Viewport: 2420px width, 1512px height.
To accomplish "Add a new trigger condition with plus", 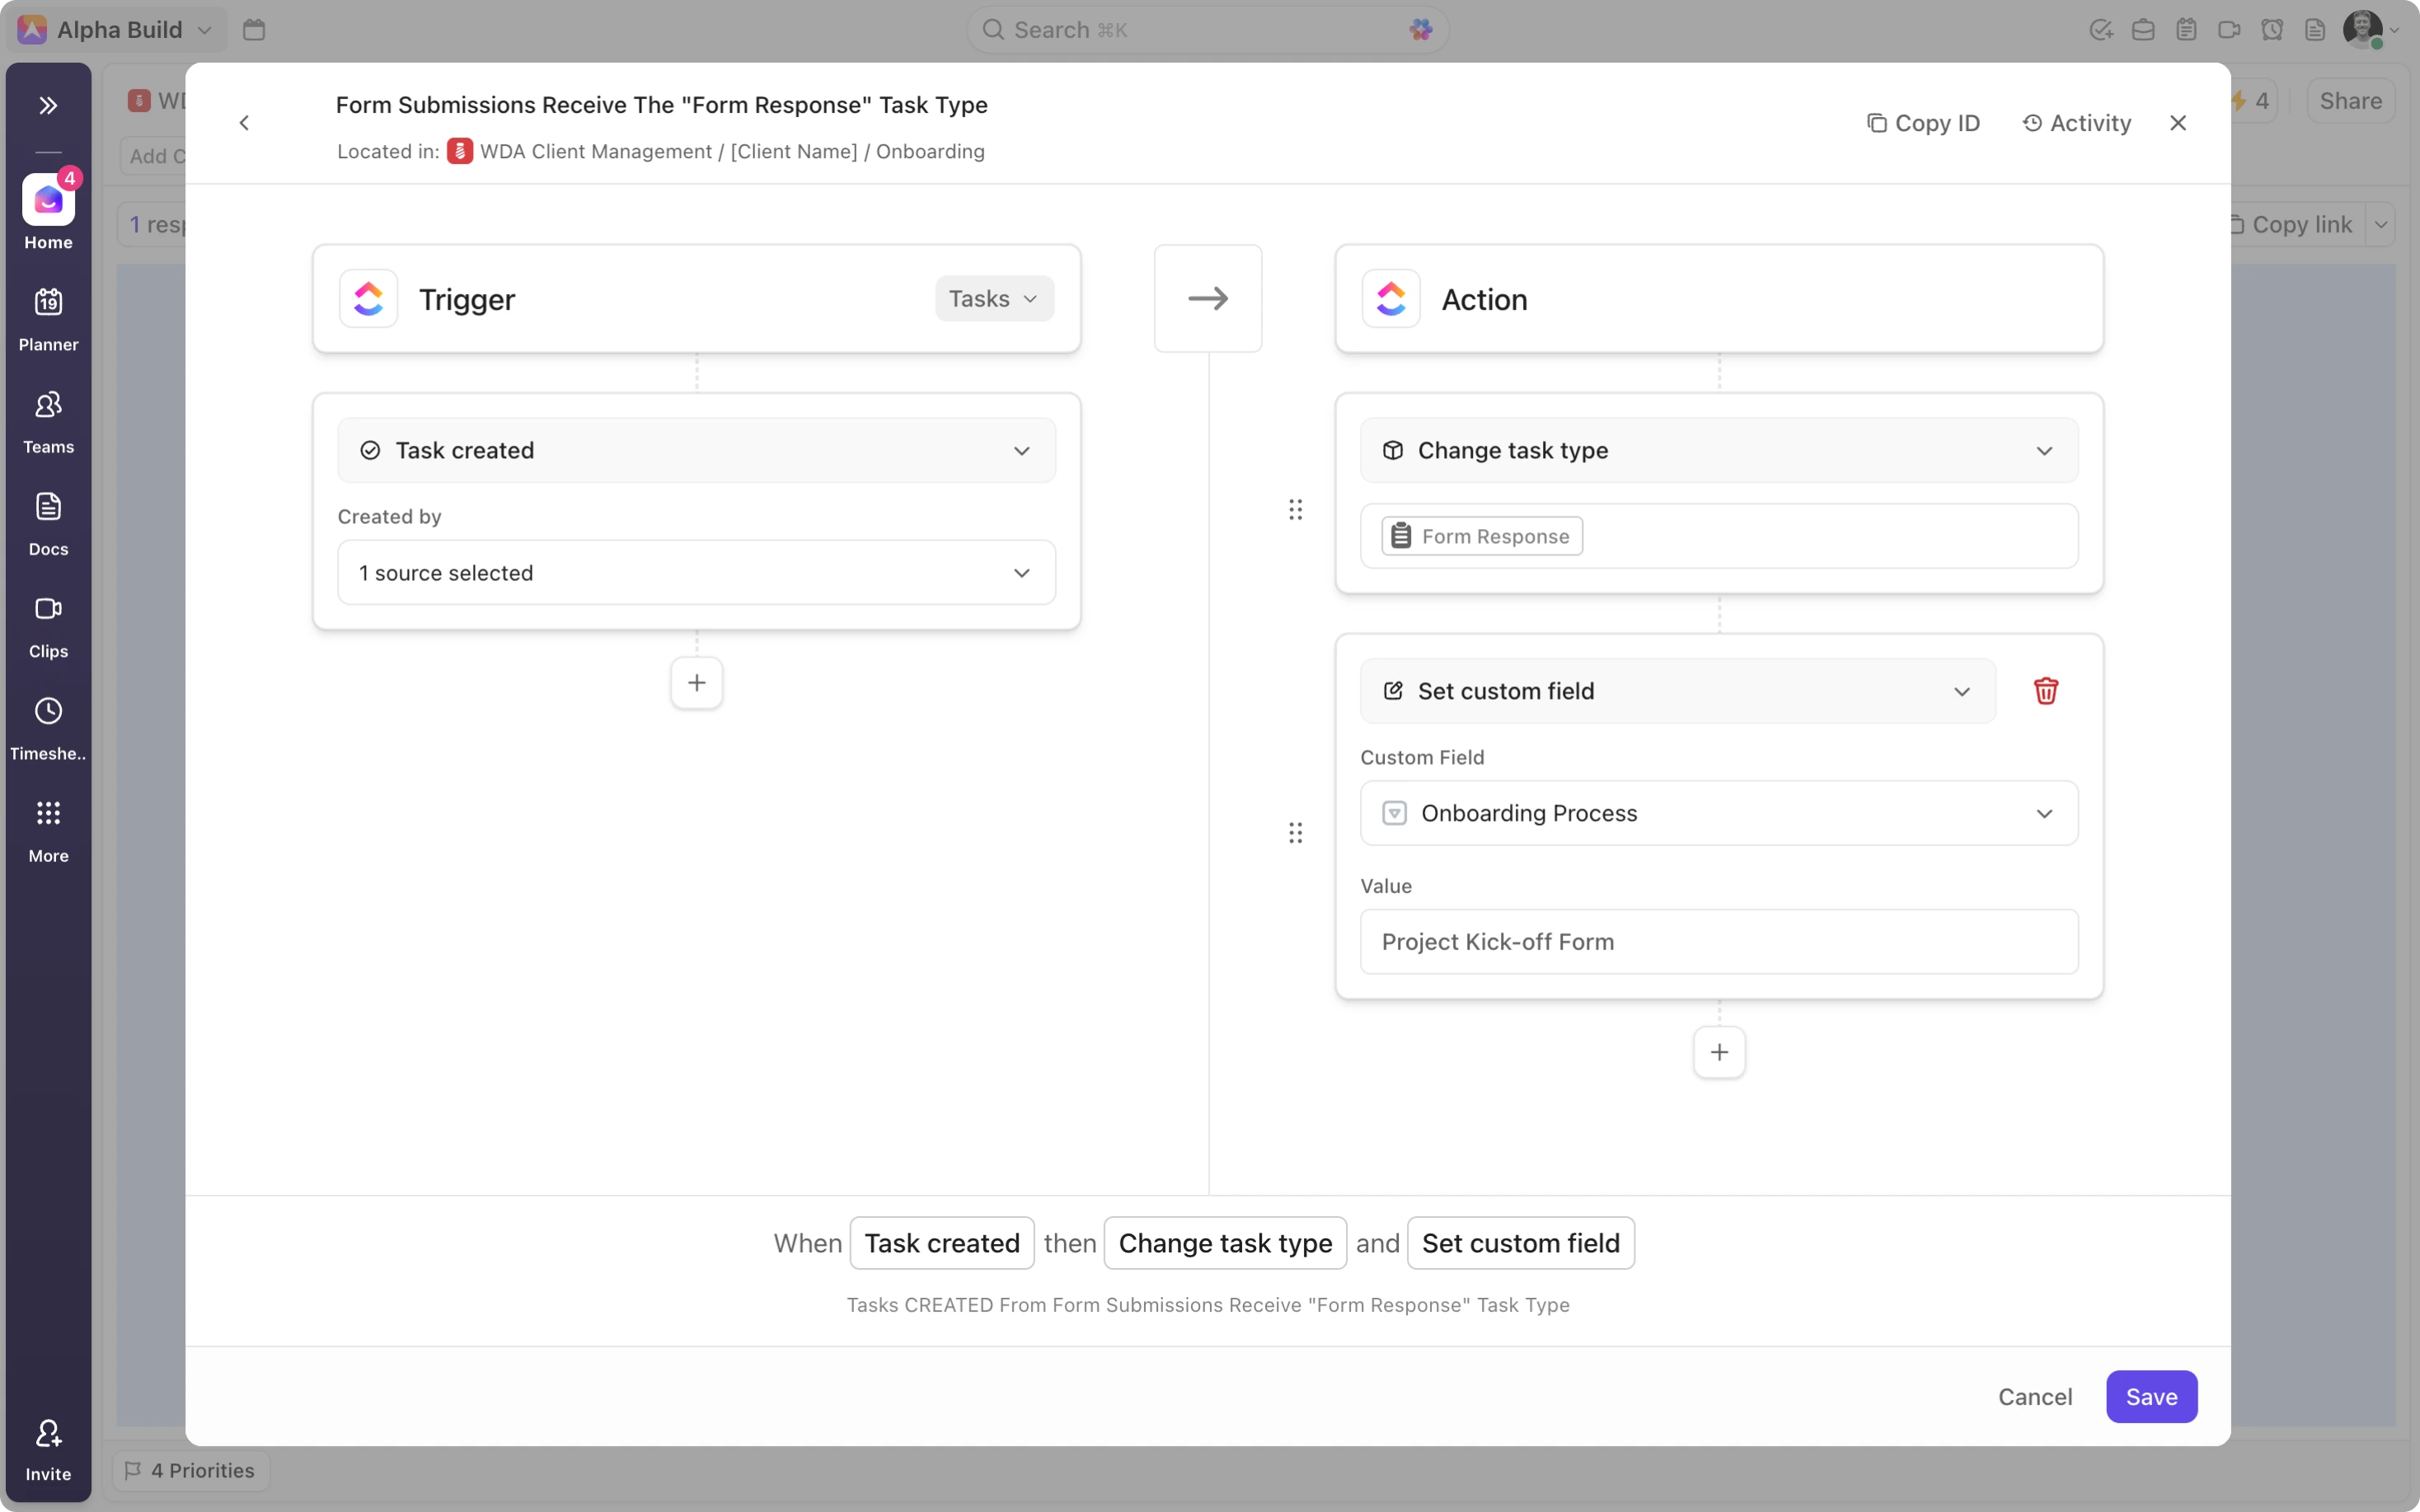I will (696, 683).
